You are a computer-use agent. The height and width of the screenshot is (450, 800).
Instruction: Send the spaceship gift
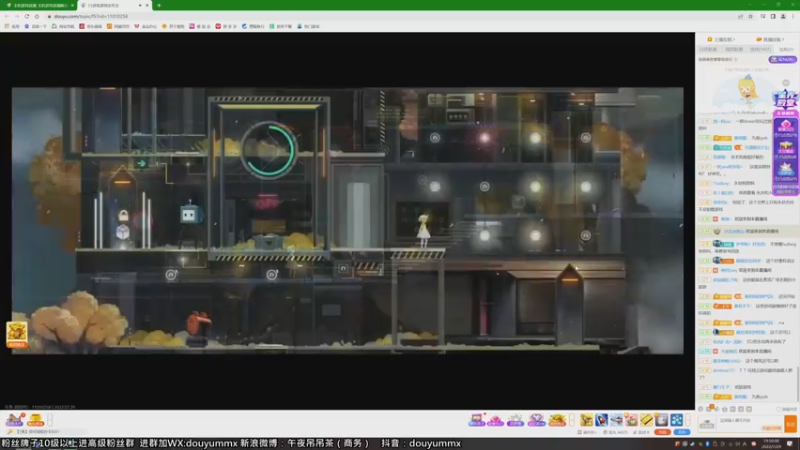coord(616,420)
